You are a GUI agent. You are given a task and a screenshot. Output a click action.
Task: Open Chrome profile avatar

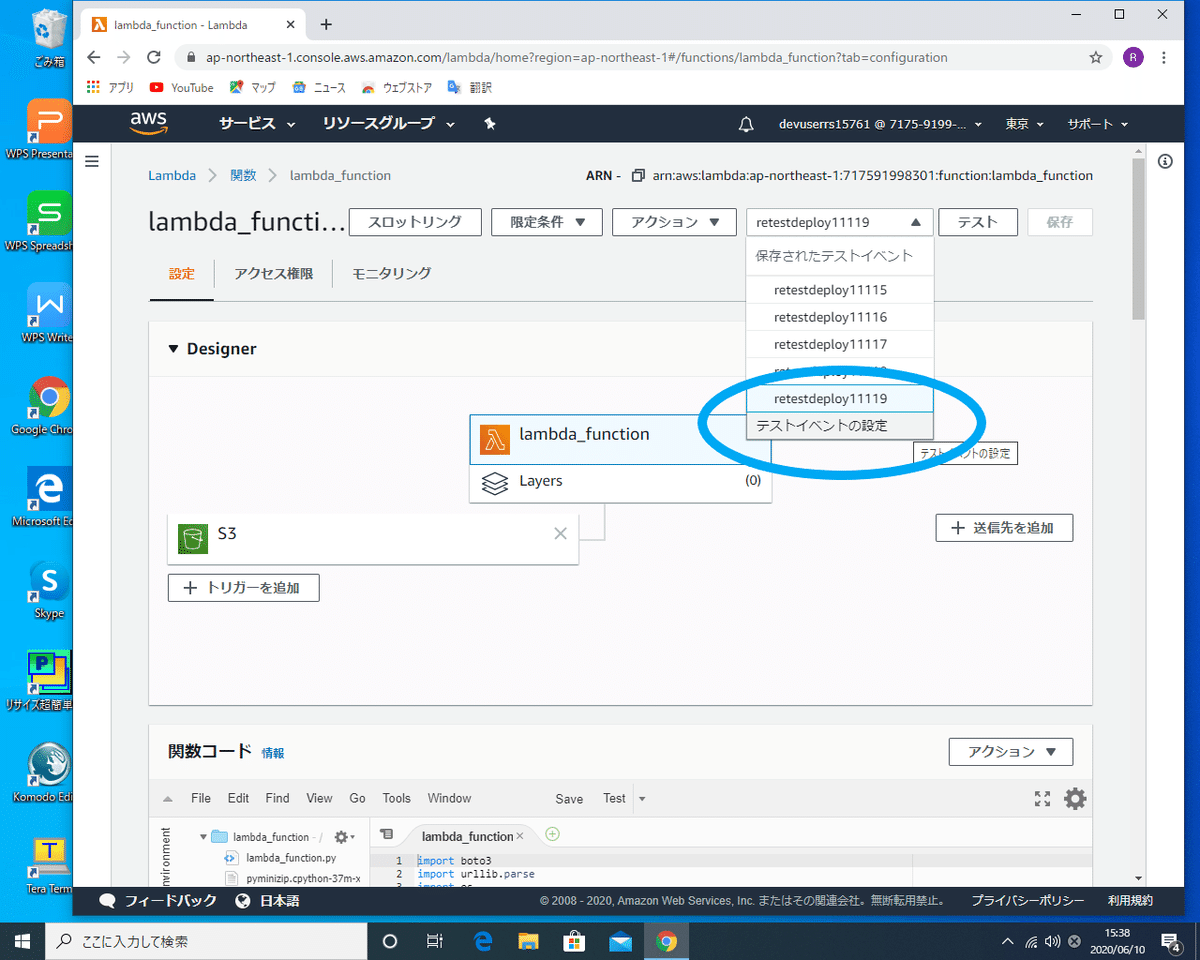1133,57
